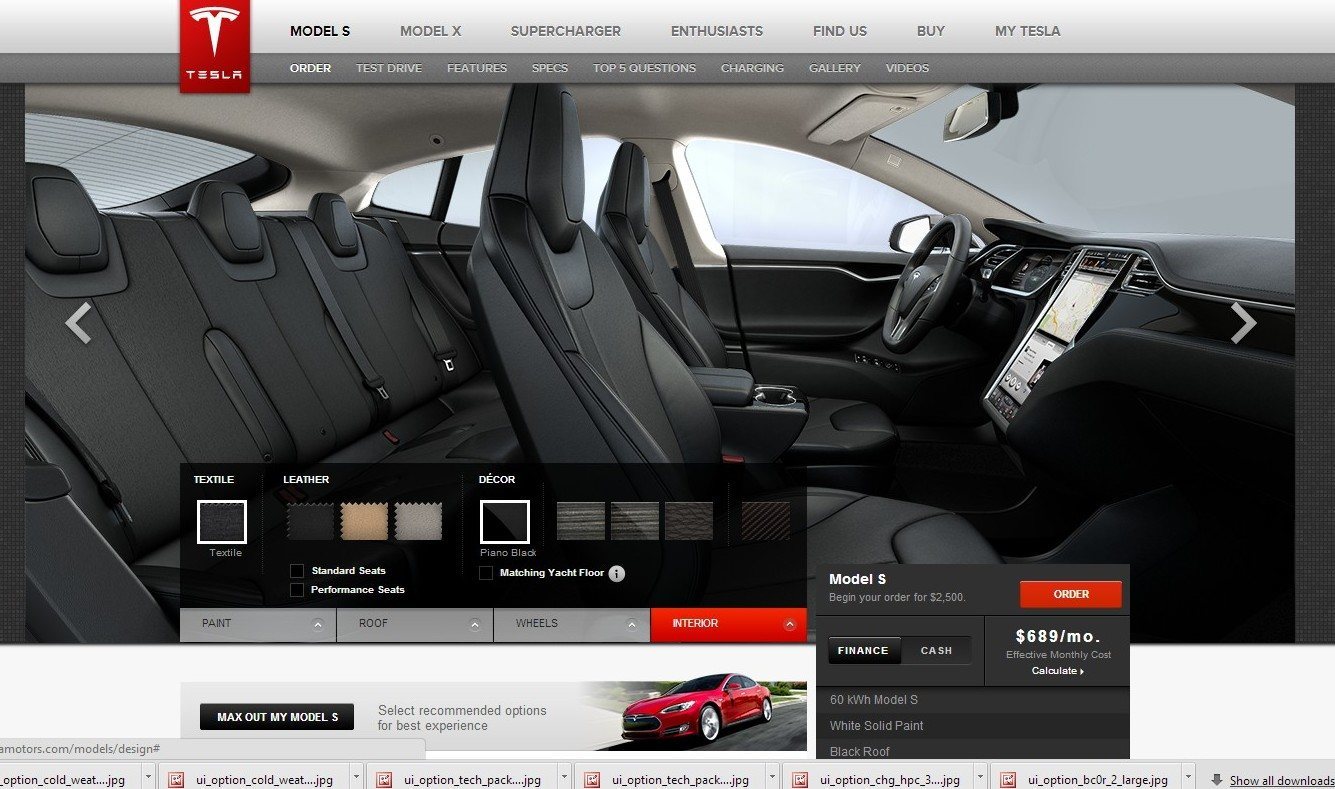1335x789 pixels.
Task: Click the red Order button
Action: point(1071,594)
